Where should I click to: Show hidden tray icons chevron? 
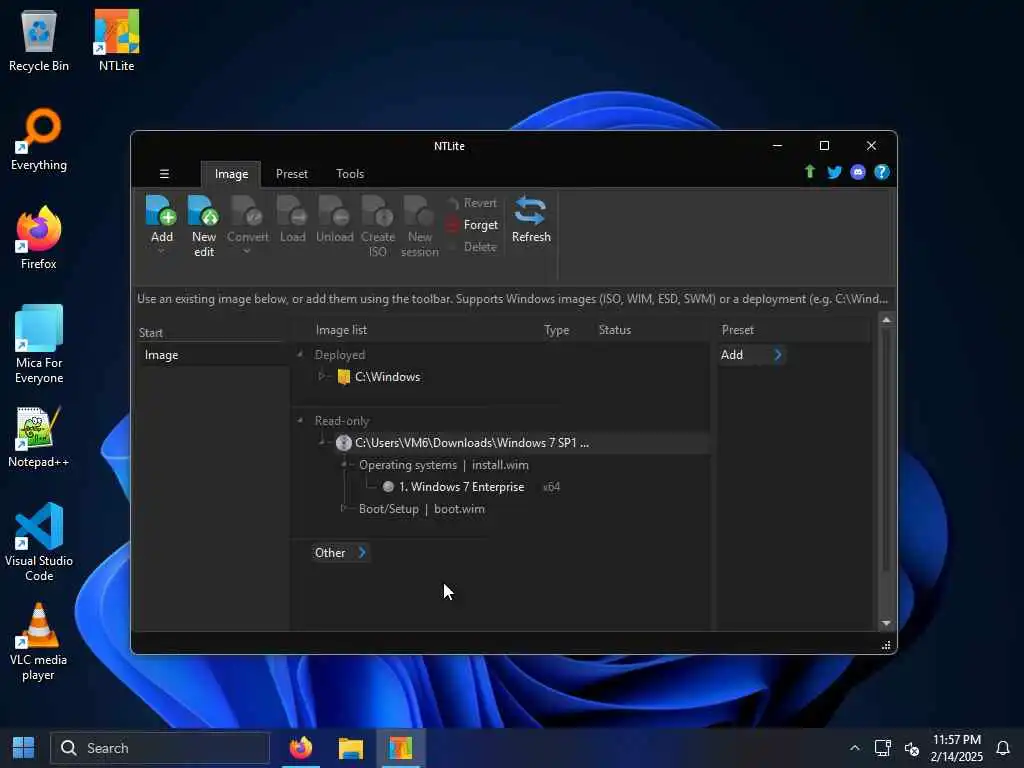(854, 748)
